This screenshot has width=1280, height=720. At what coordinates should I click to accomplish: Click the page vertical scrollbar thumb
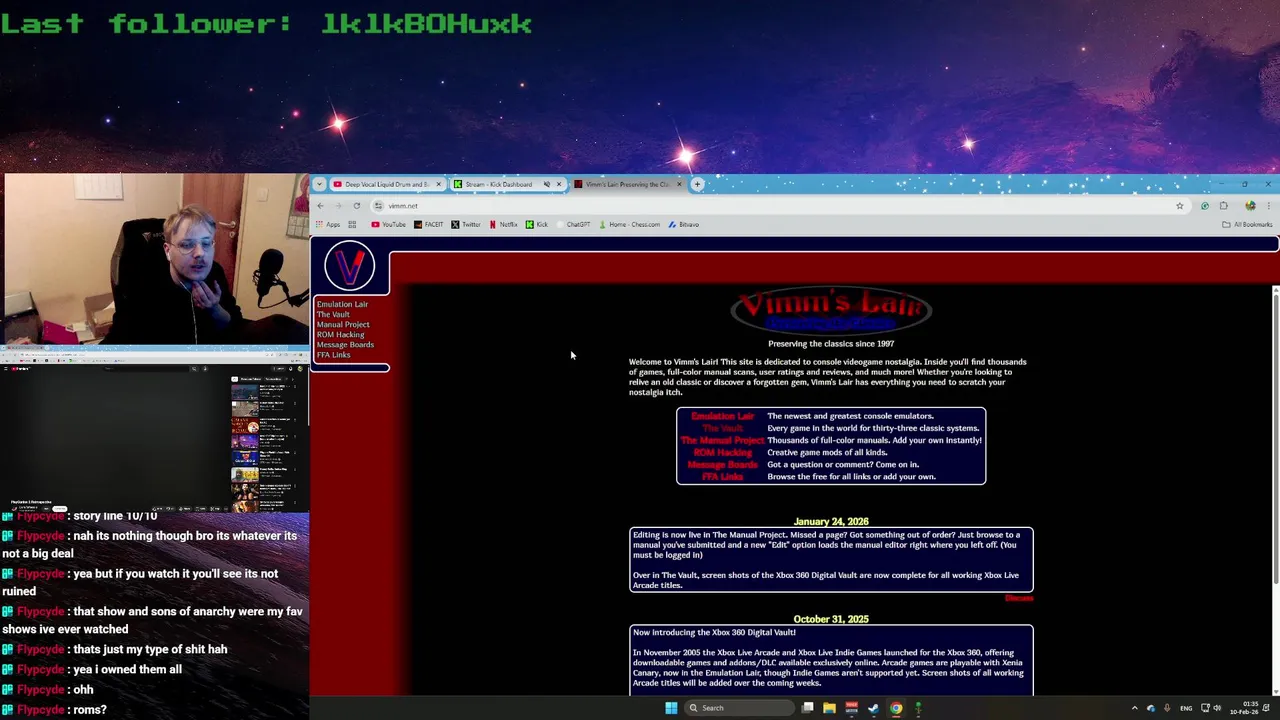click(x=1275, y=438)
